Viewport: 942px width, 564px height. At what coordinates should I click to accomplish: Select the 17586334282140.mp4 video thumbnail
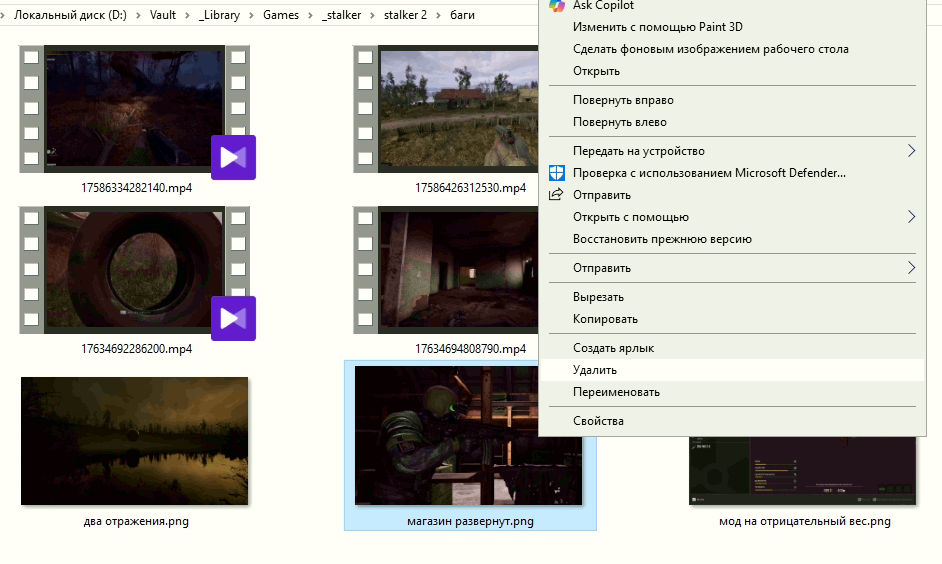click(135, 109)
